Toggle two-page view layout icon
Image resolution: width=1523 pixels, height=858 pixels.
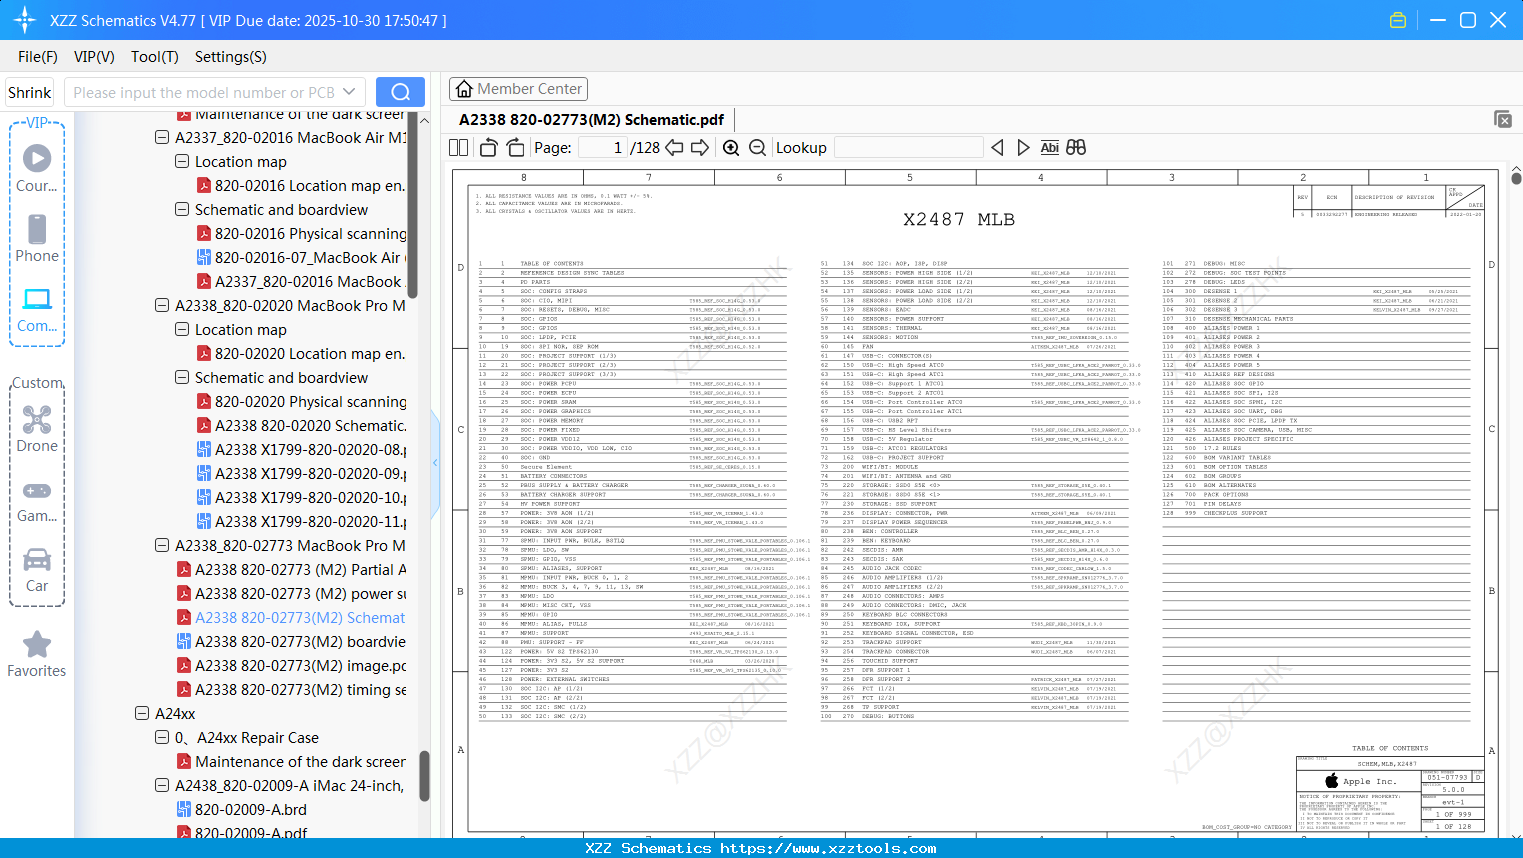click(459, 147)
